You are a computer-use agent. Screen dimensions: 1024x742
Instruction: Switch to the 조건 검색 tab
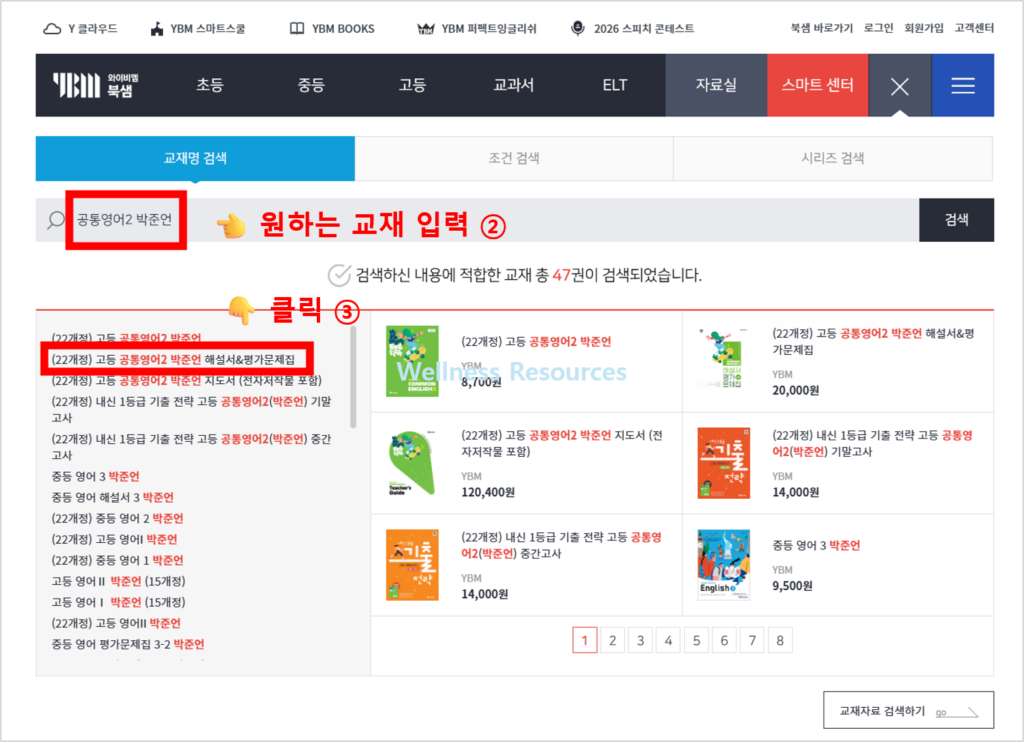[514, 158]
